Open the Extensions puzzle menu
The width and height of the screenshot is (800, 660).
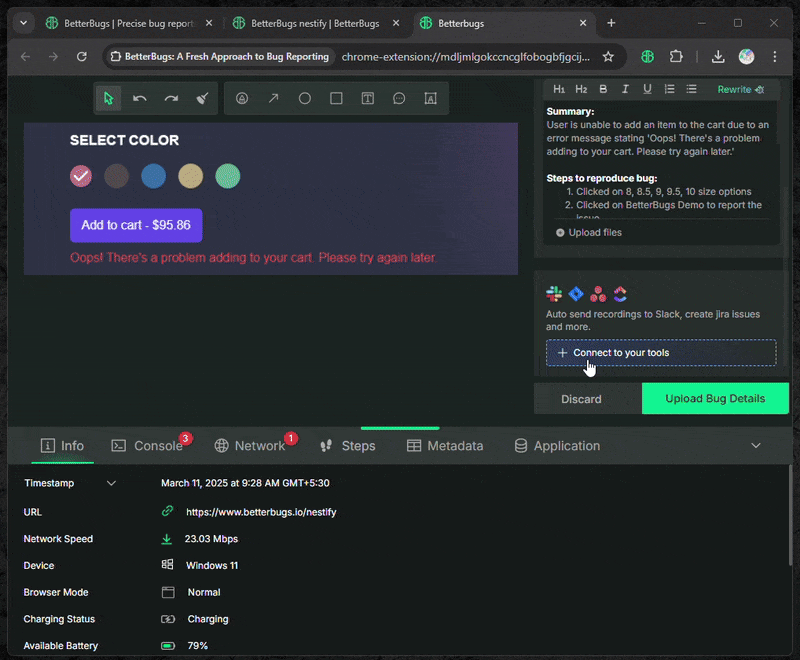tap(676, 57)
